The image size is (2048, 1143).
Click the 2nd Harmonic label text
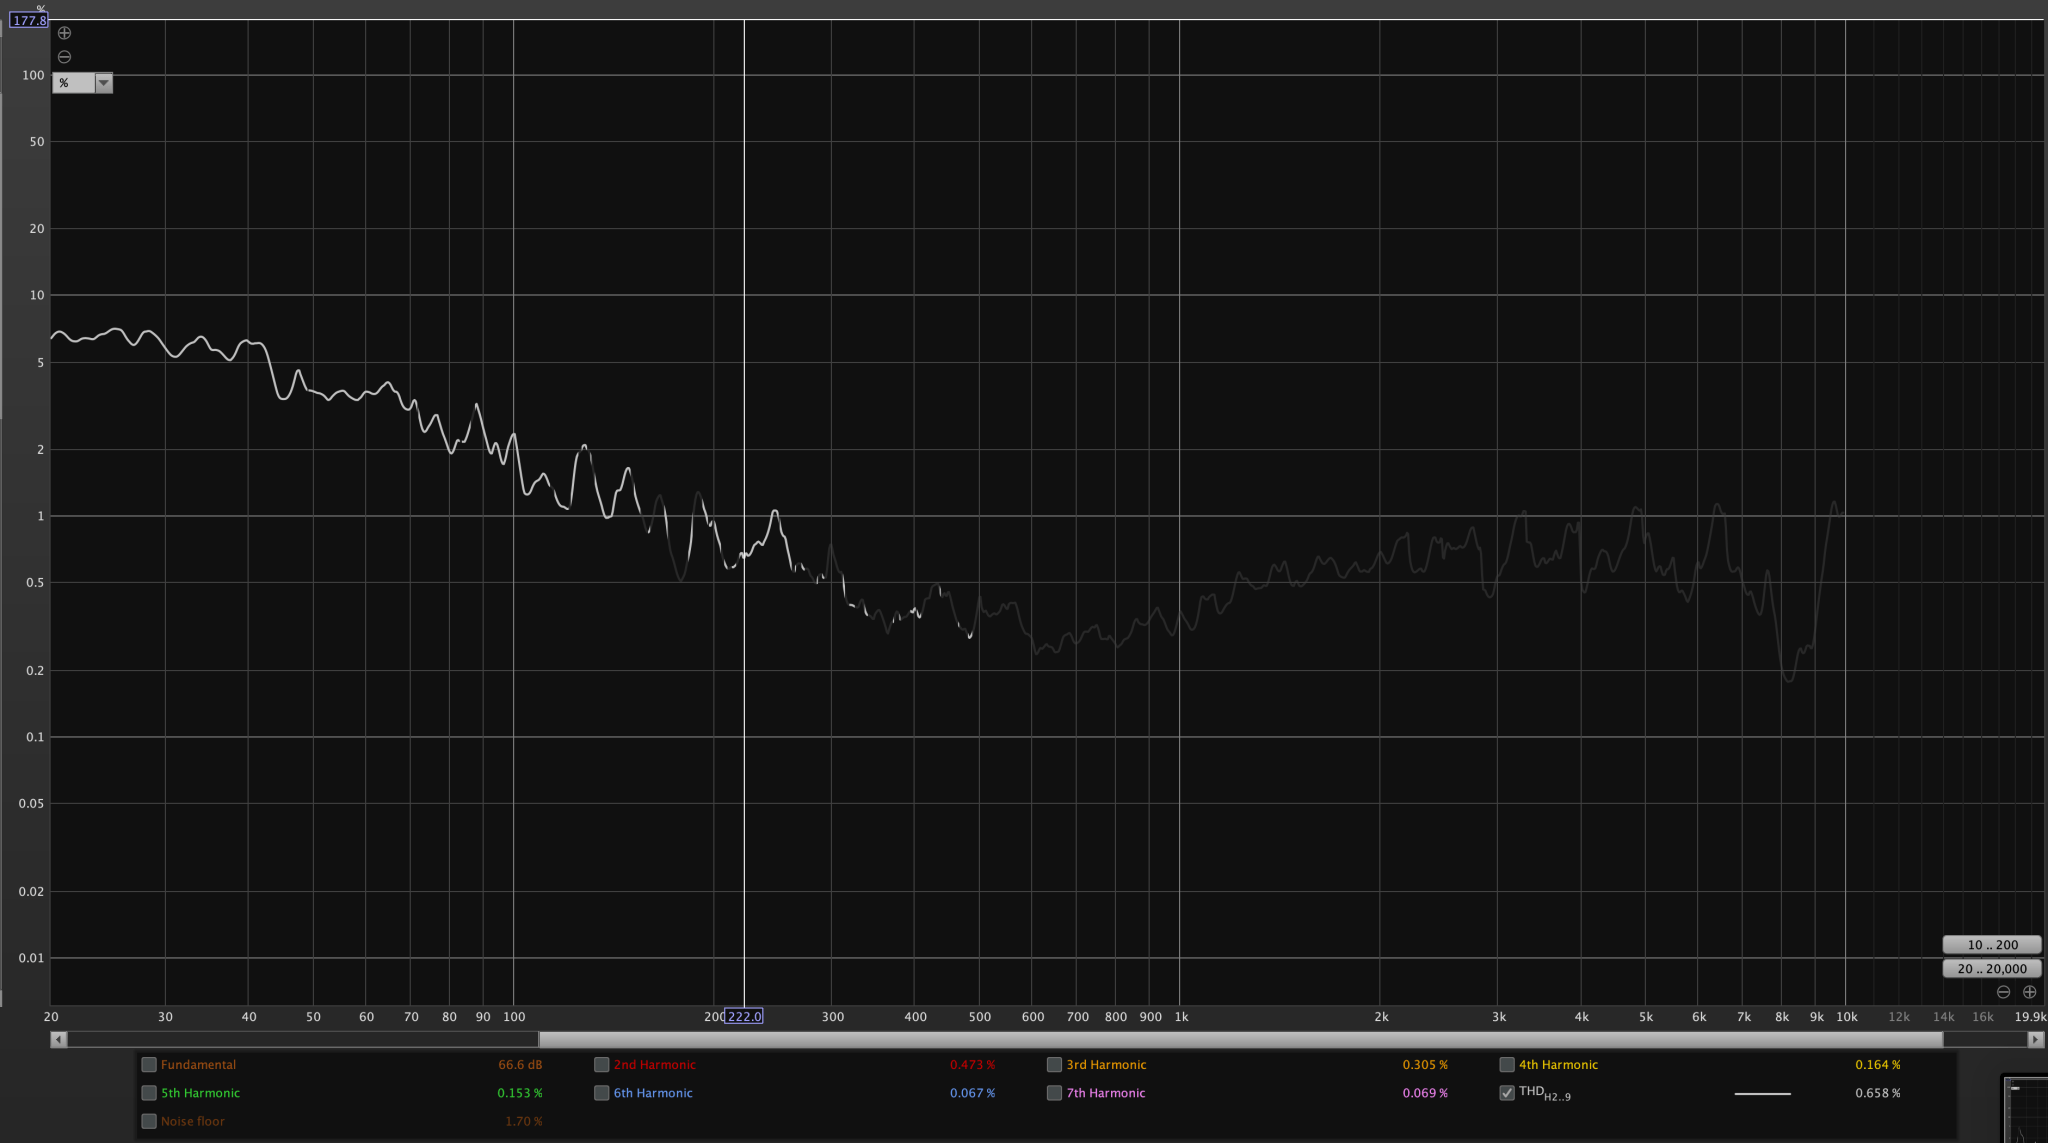click(655, 1065)
